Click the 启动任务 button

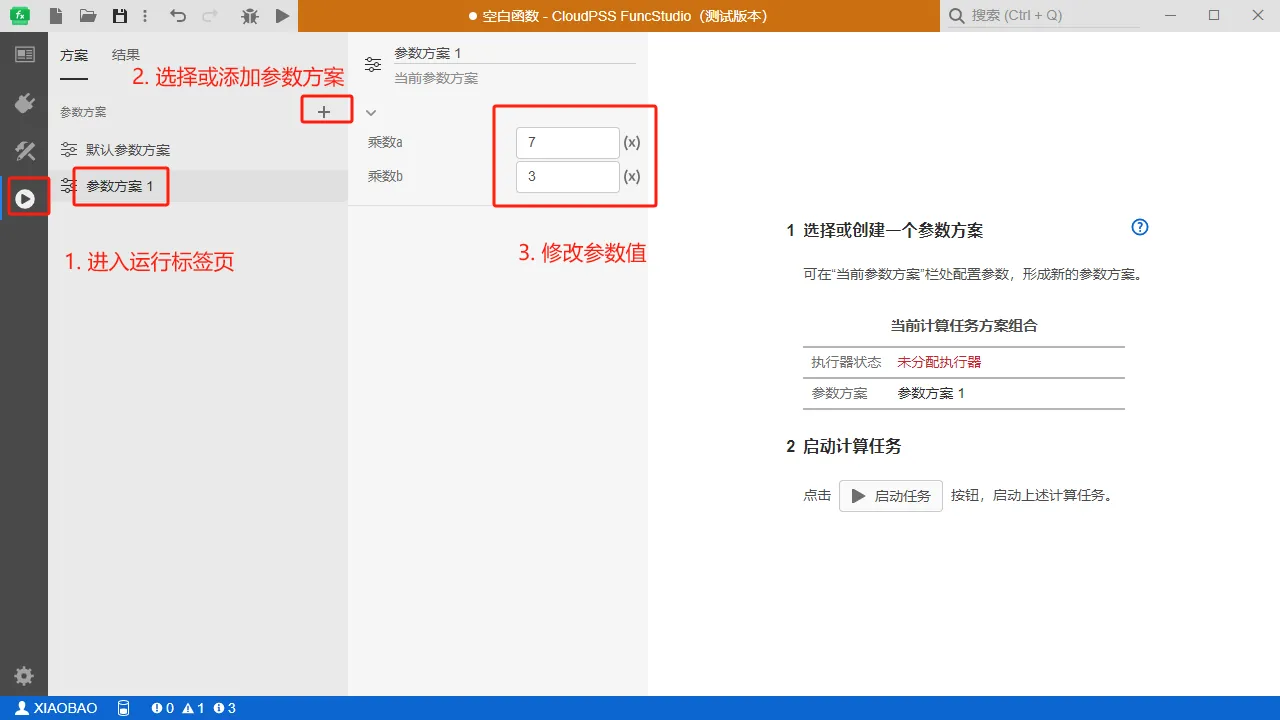pos(890,496)
